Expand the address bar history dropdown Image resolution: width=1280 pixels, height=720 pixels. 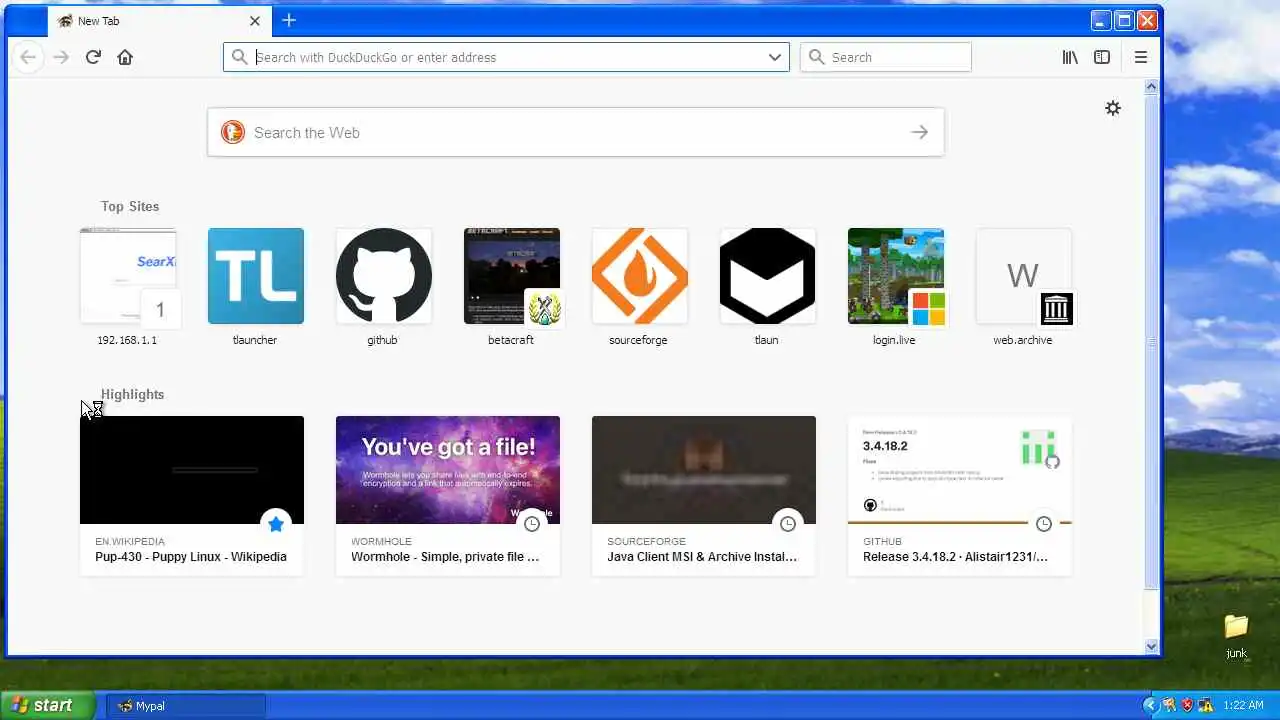(774, 57)
